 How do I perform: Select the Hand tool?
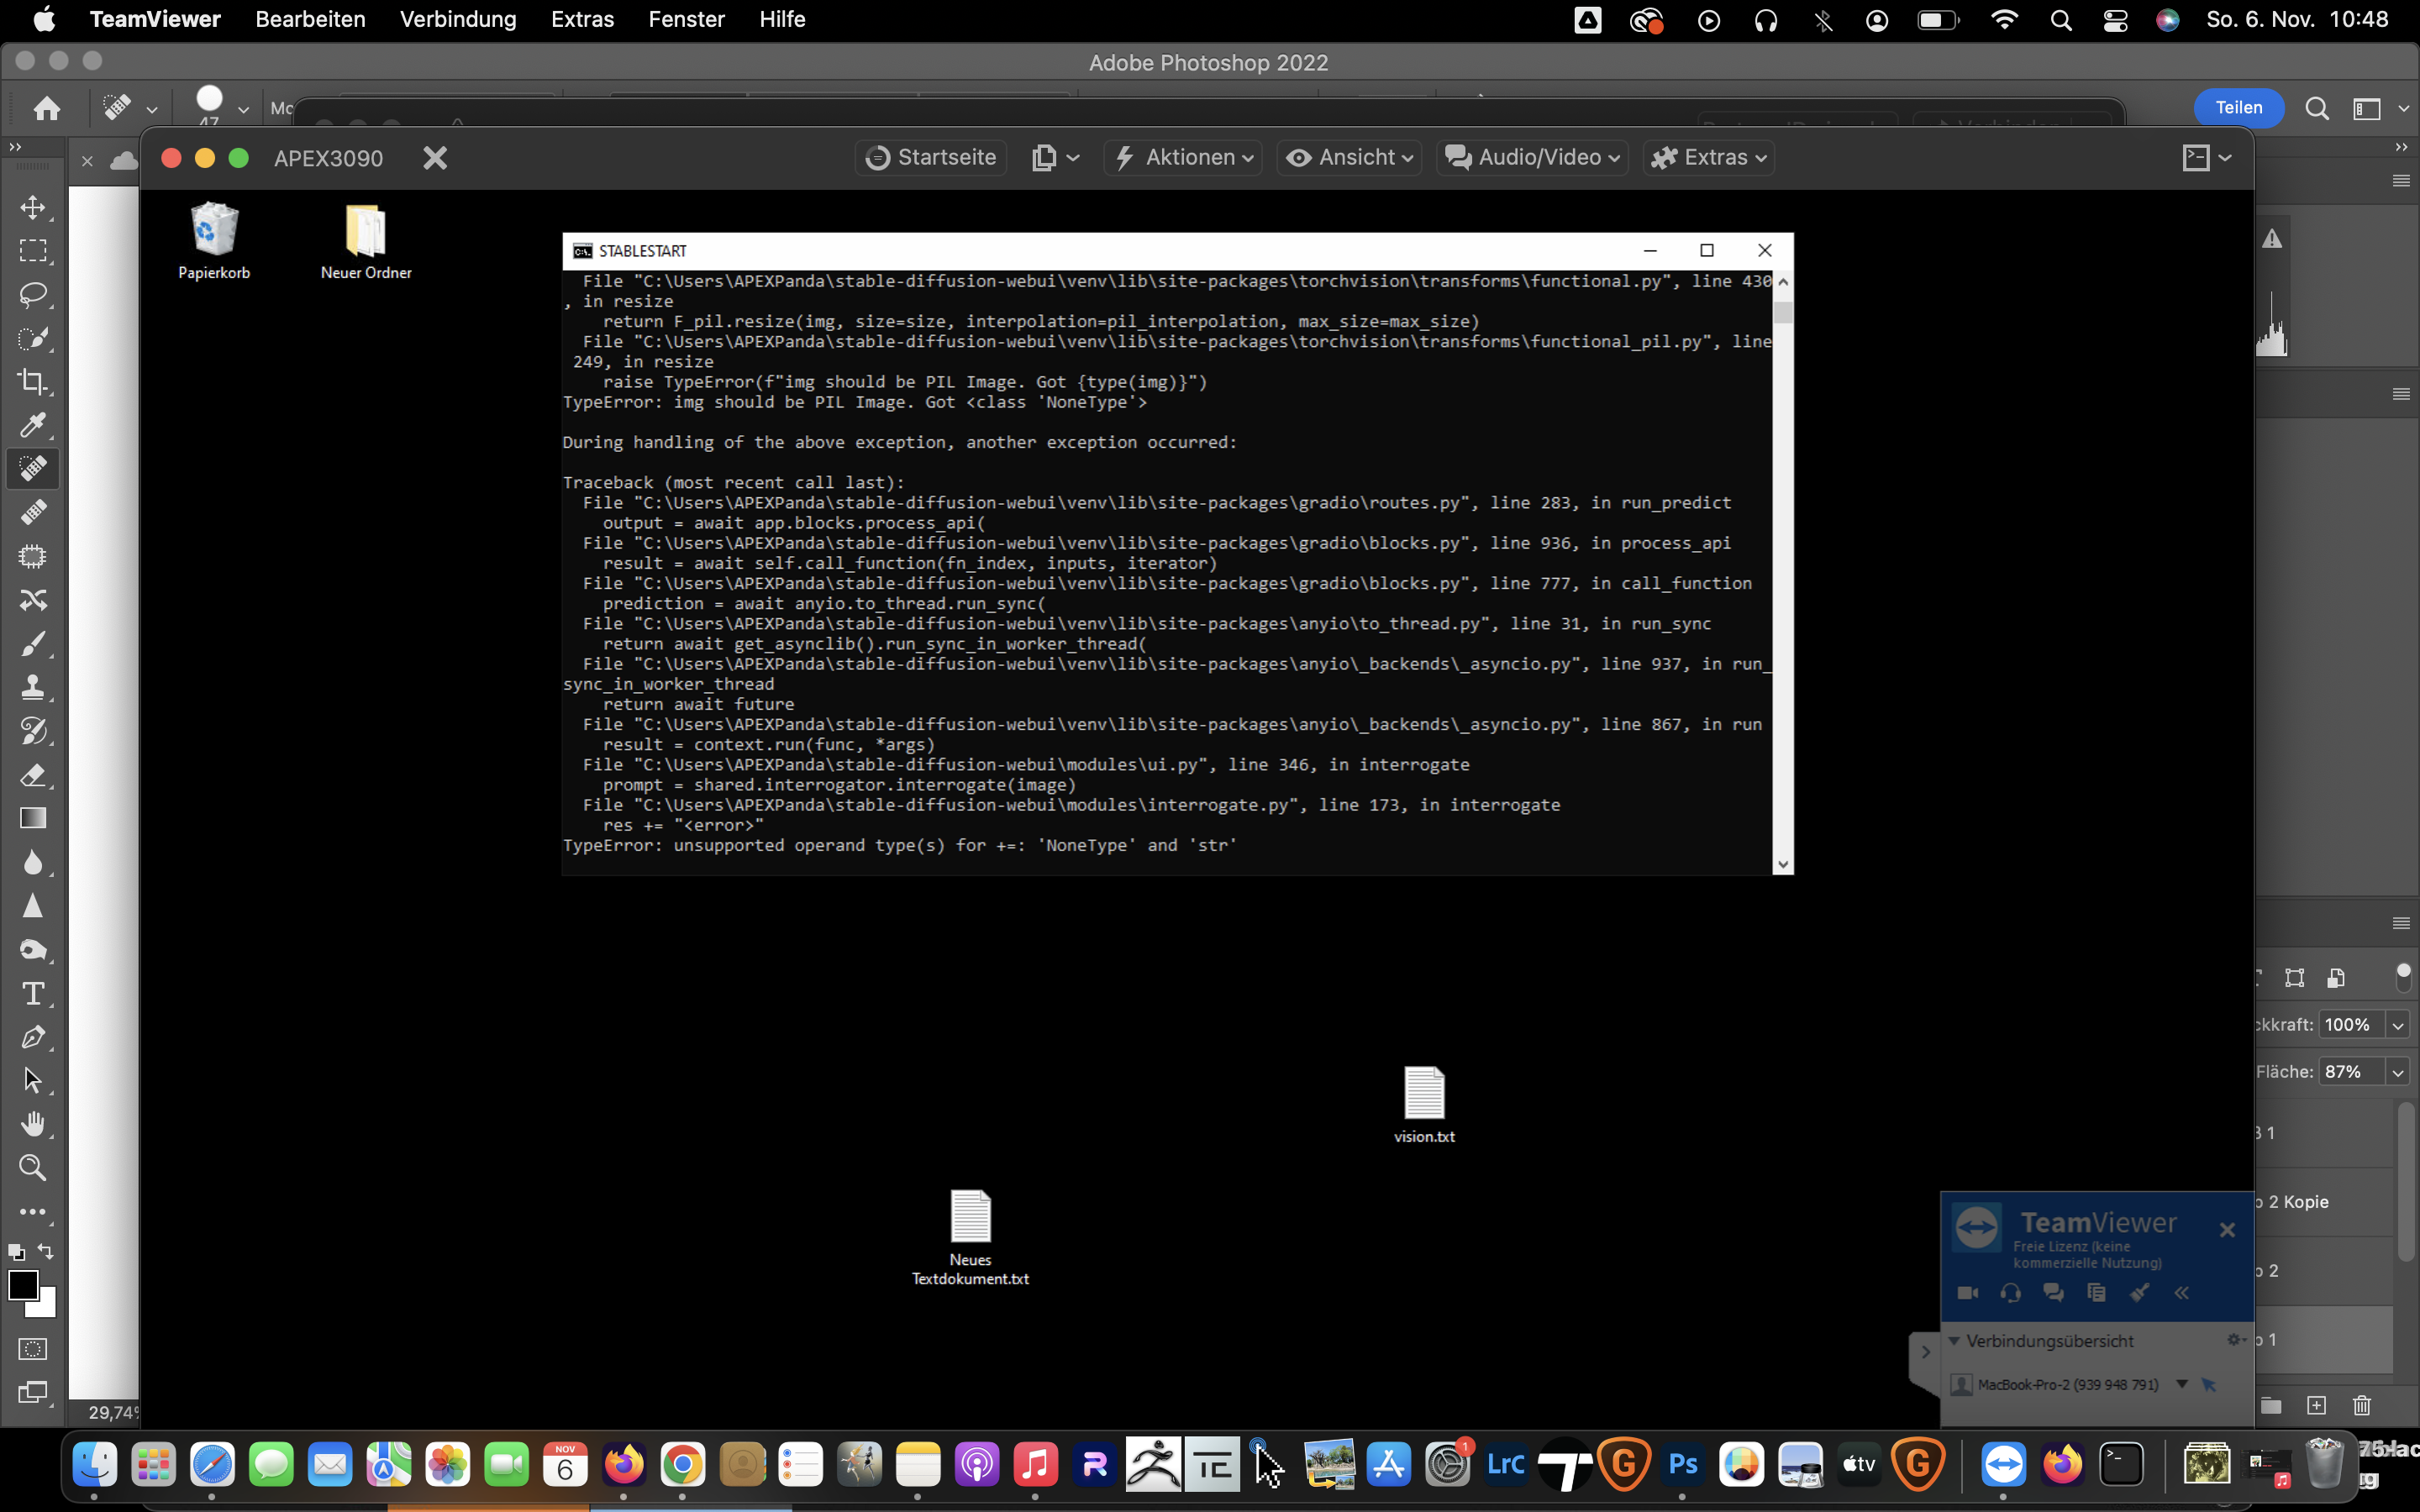[33, 1124]
